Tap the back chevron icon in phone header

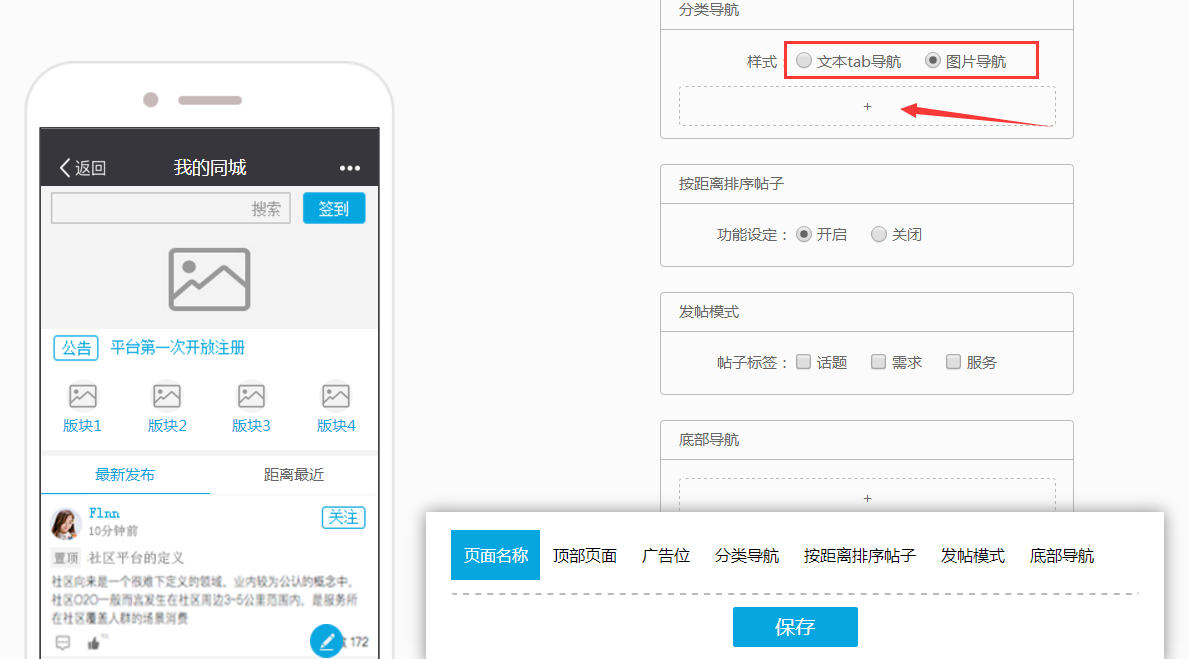[x=65, y=168]
